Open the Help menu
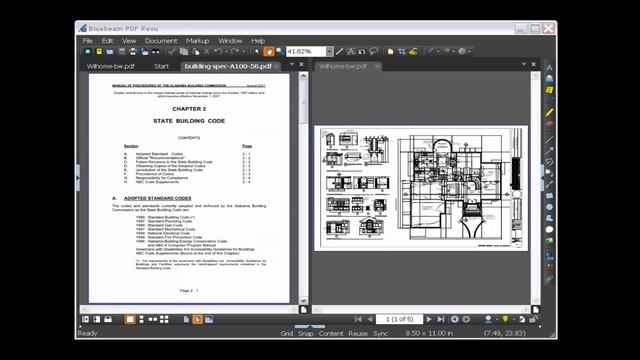Image resolution: width=640 pixels, height=360 pixels. [258, 41]
